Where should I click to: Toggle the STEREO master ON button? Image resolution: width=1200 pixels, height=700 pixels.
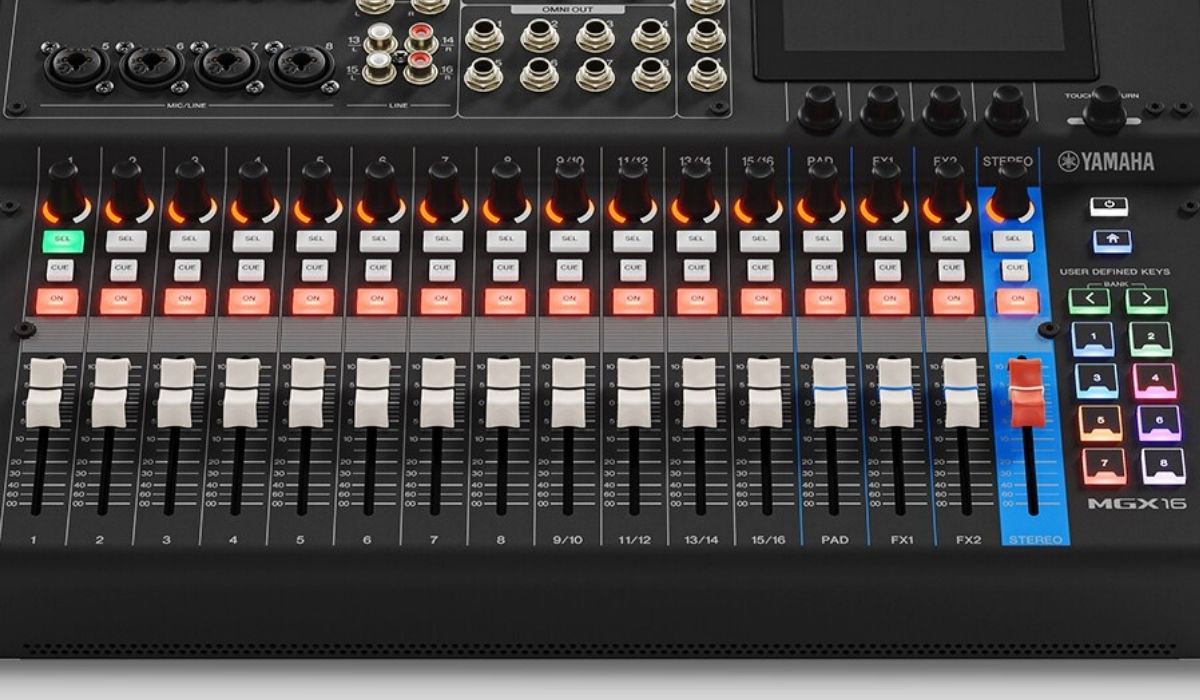coord(1017,300)
